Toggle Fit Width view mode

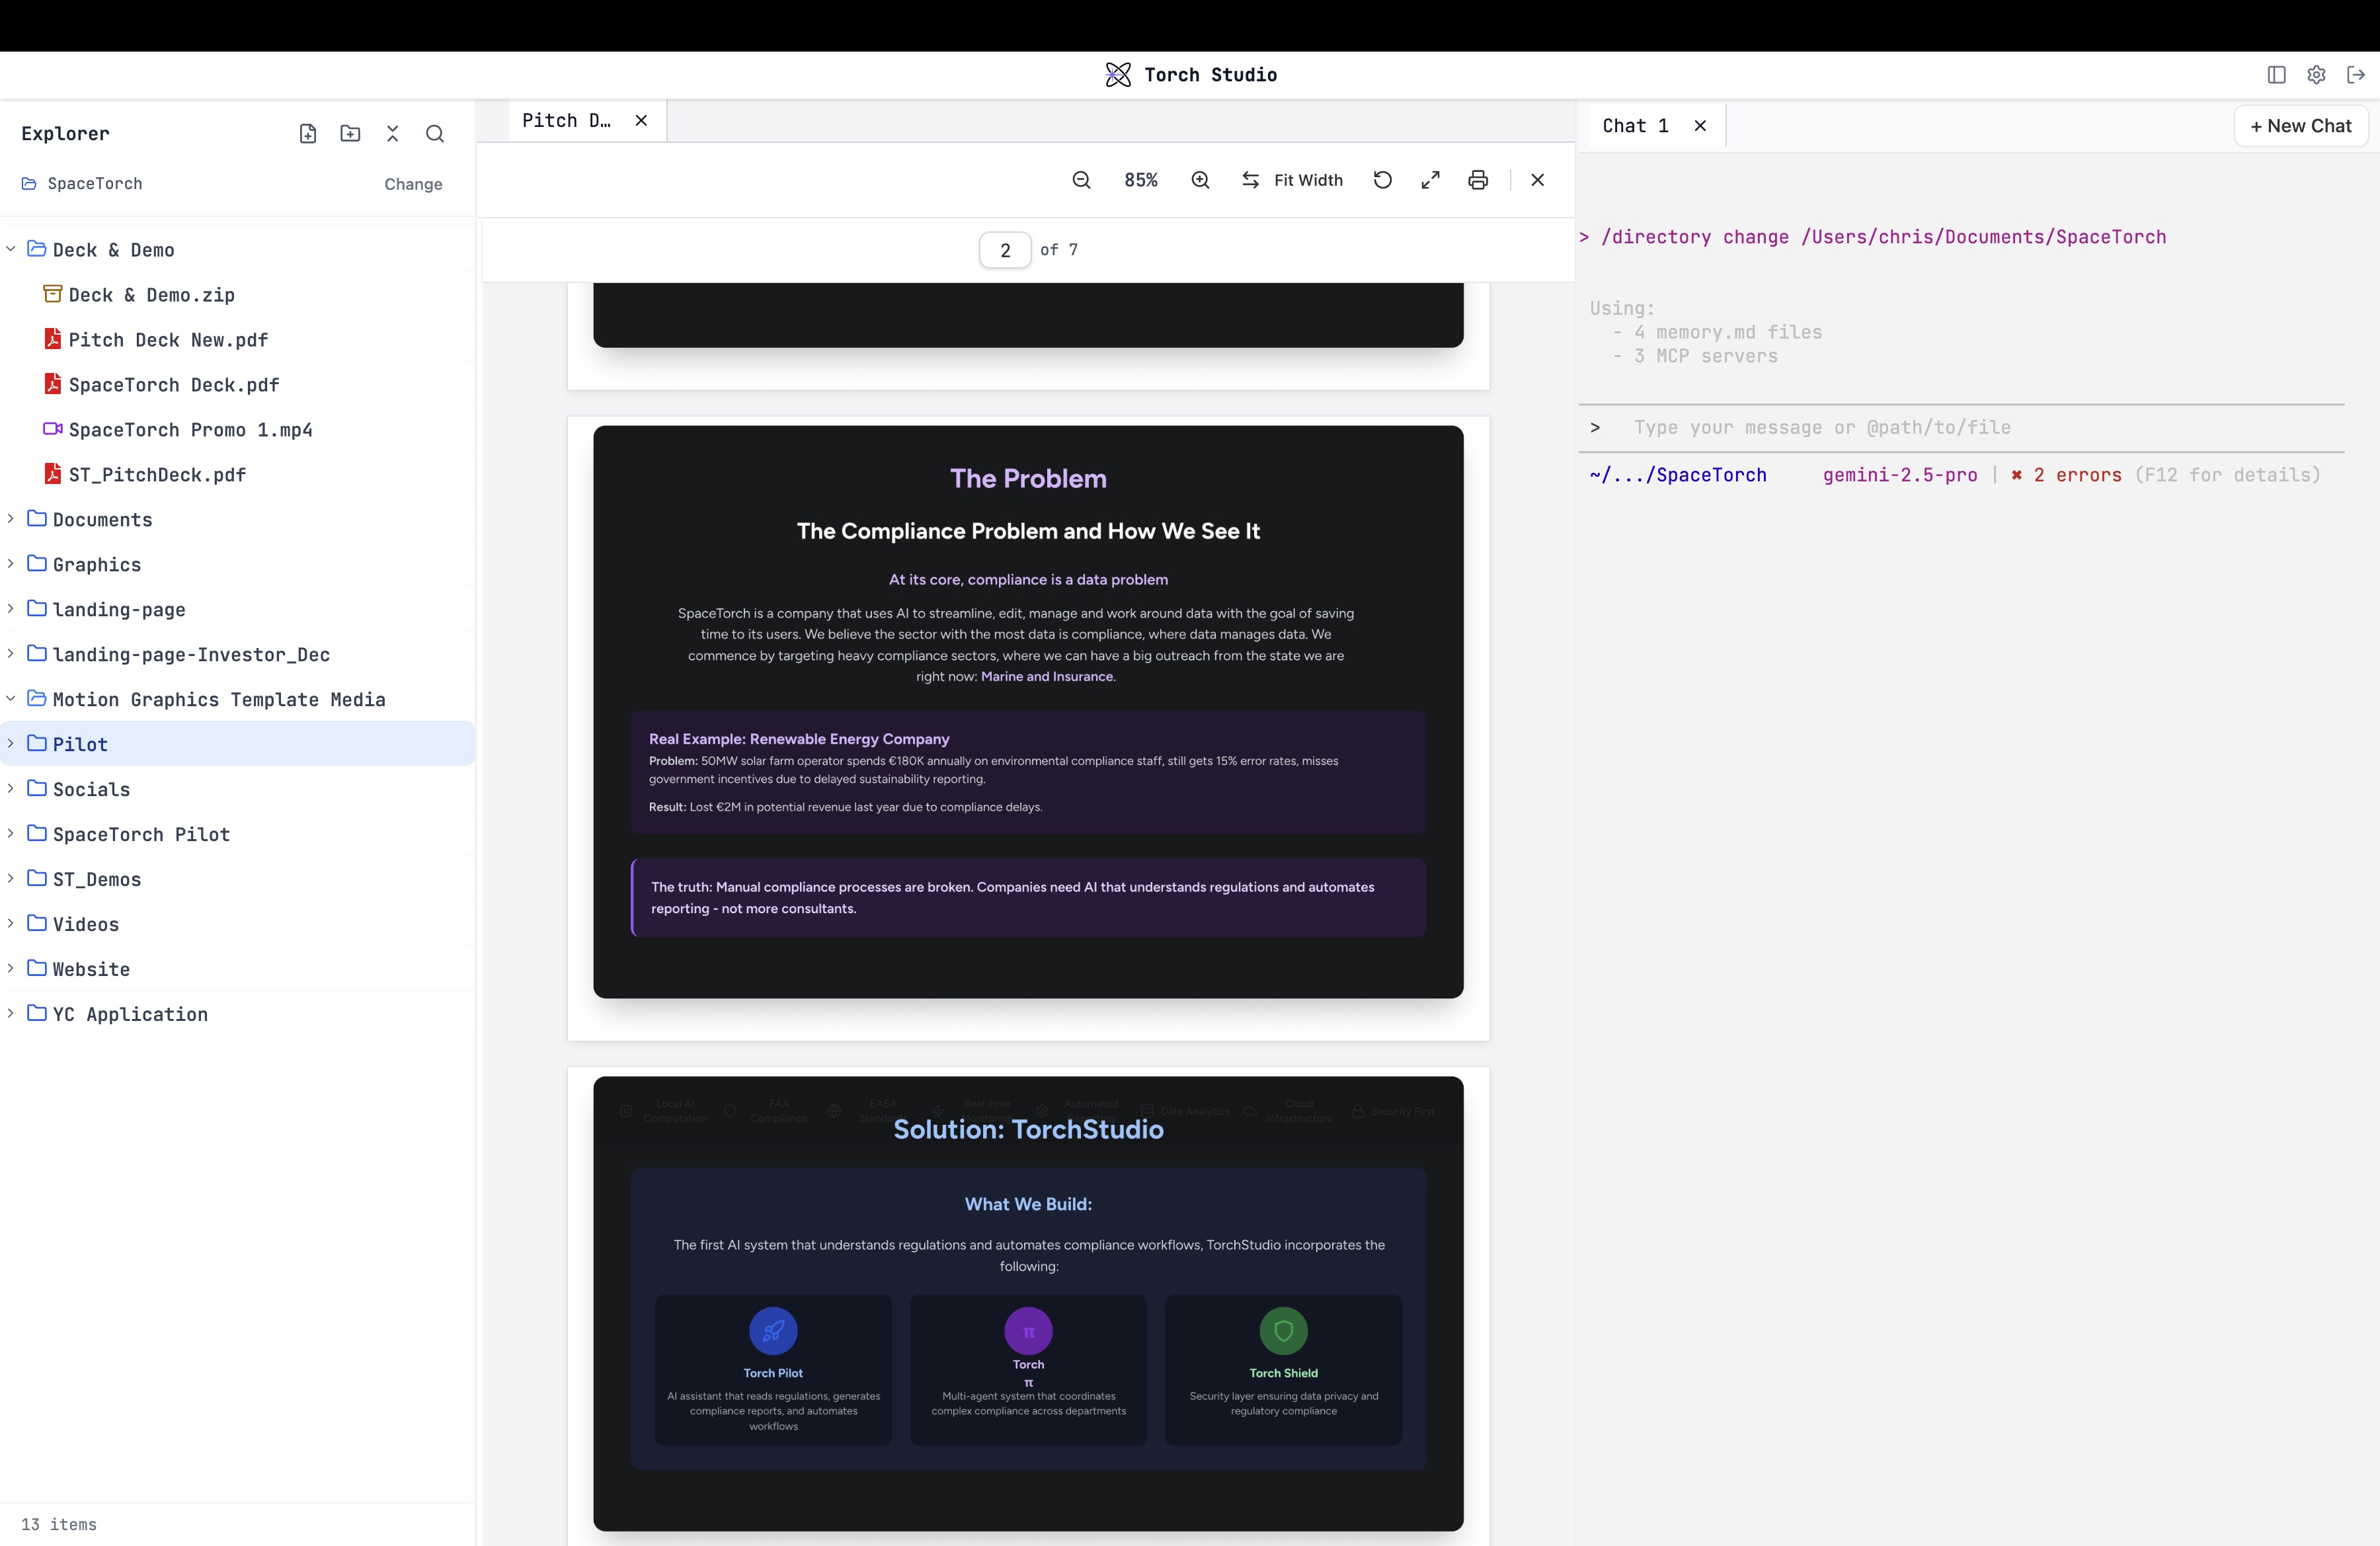[x=1292, y=180]
